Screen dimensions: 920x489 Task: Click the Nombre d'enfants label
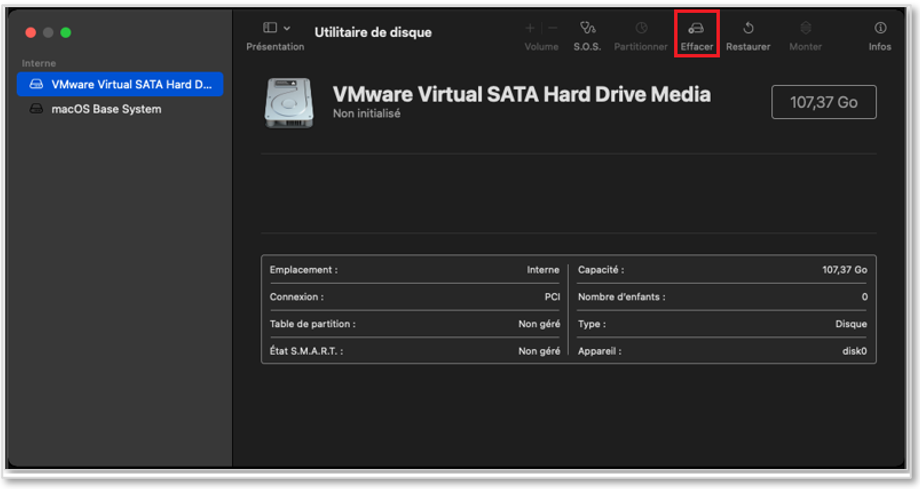click(621, 297)
